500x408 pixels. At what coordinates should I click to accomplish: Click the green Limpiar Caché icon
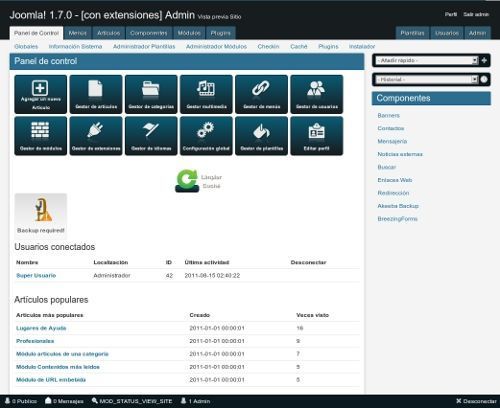tap(187, 181)
